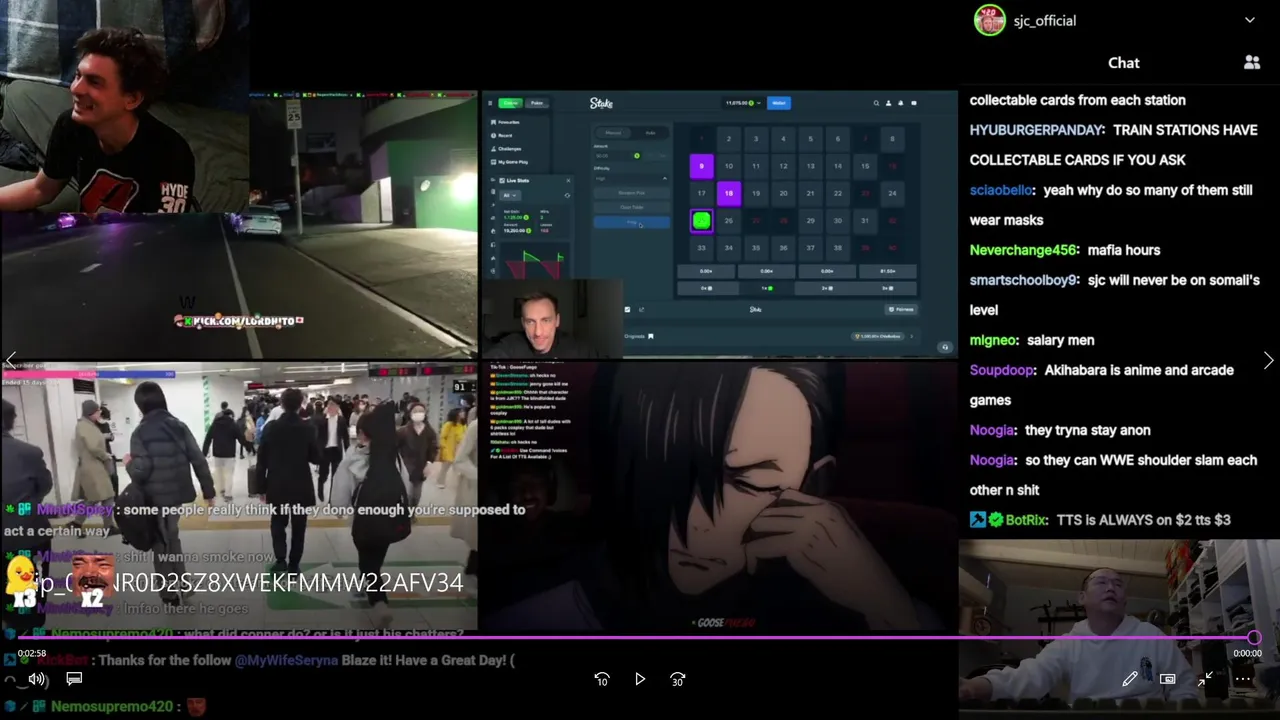The image size is (1280, 720).
Task: Click the green gem tile
Action: (702, 221)
